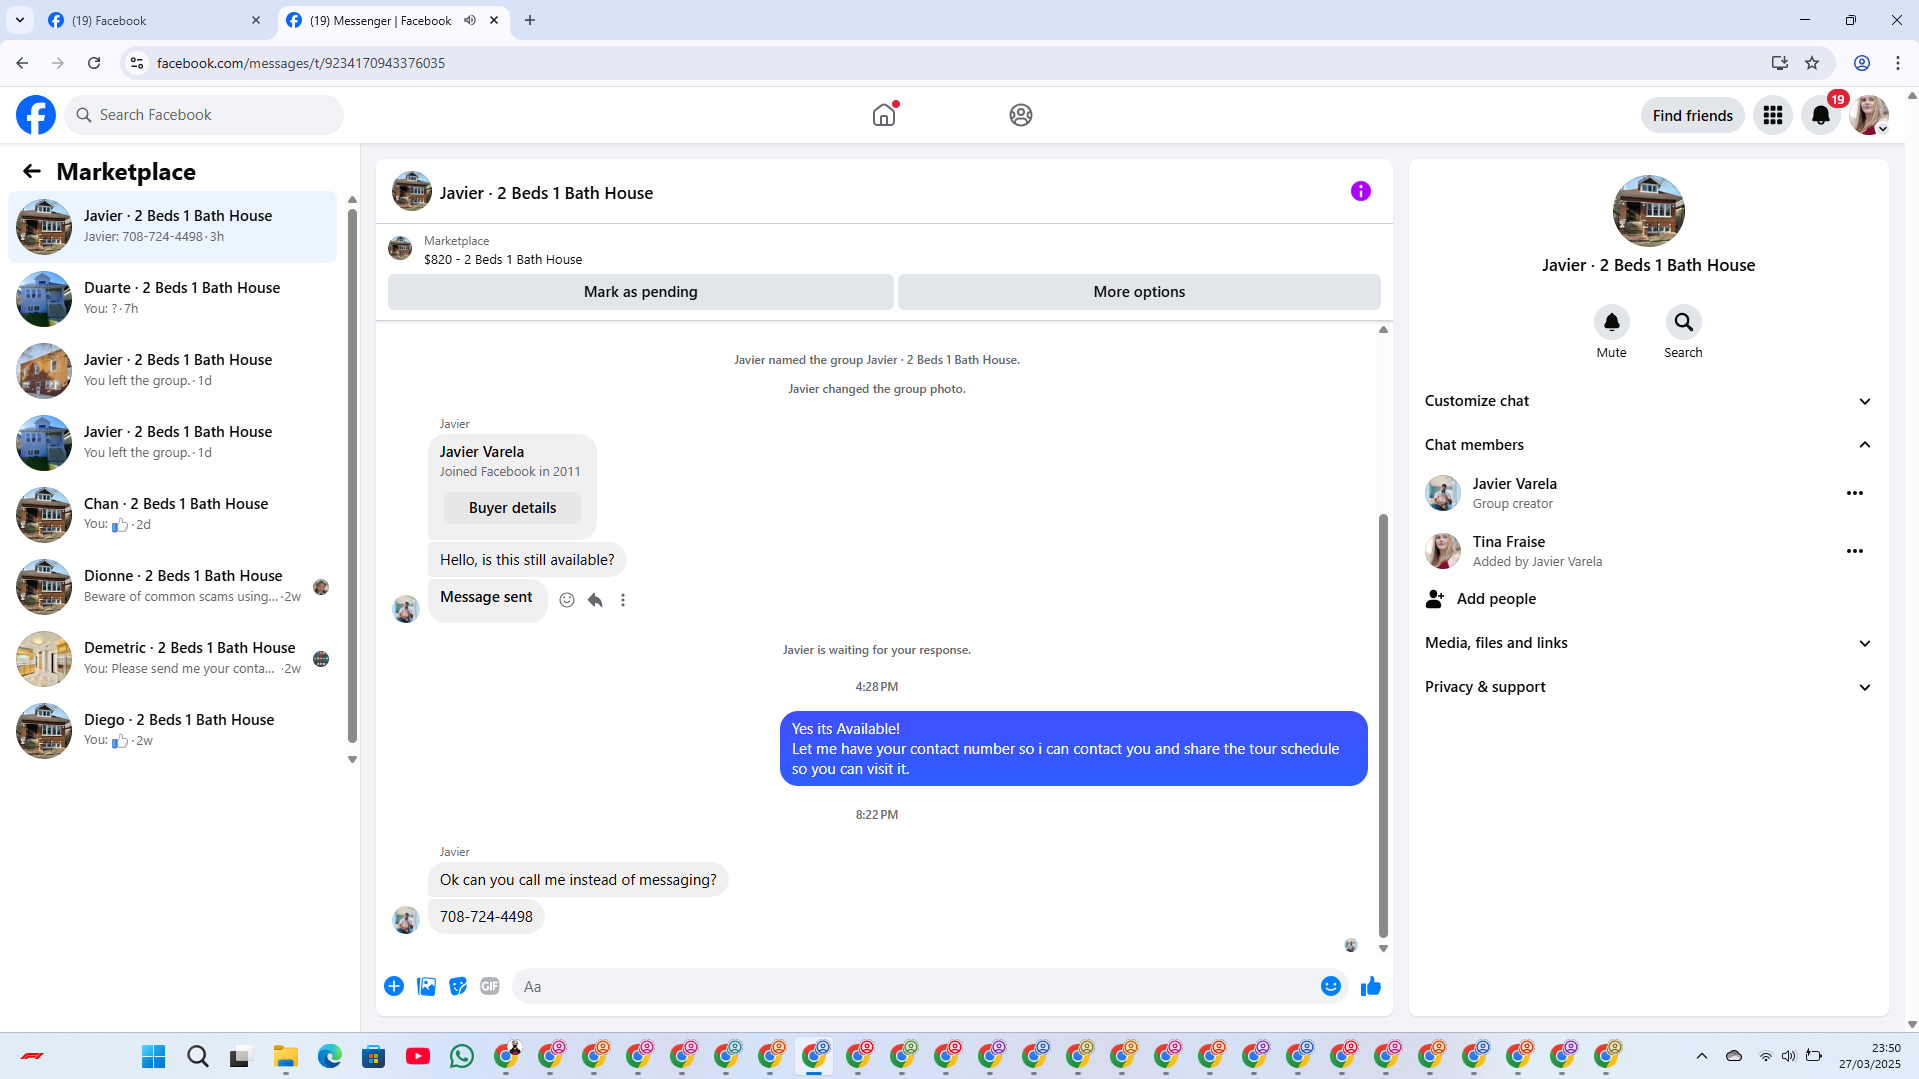Click Mark as pending button

640,292
